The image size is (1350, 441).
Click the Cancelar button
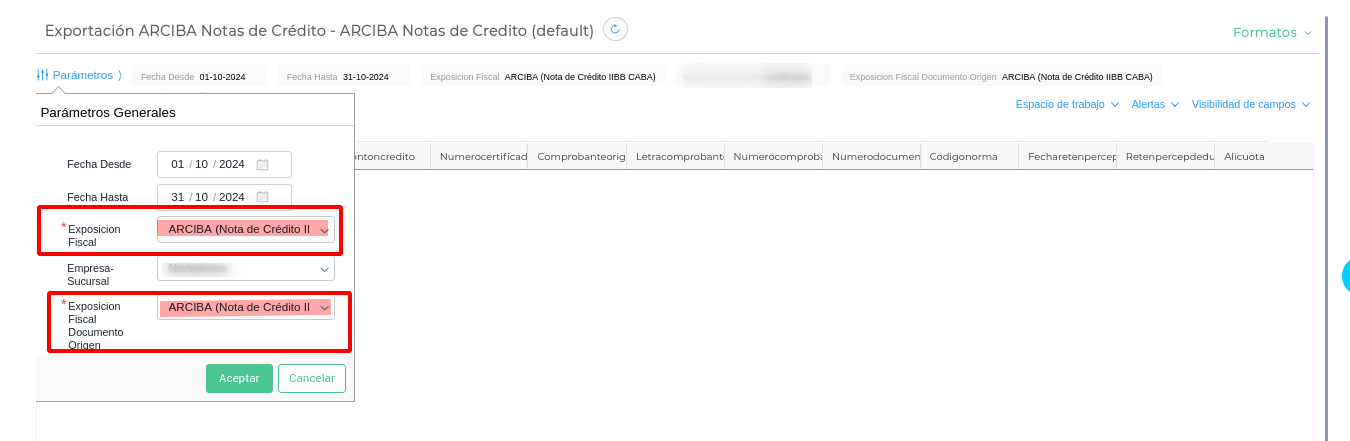tap(312, 378)
